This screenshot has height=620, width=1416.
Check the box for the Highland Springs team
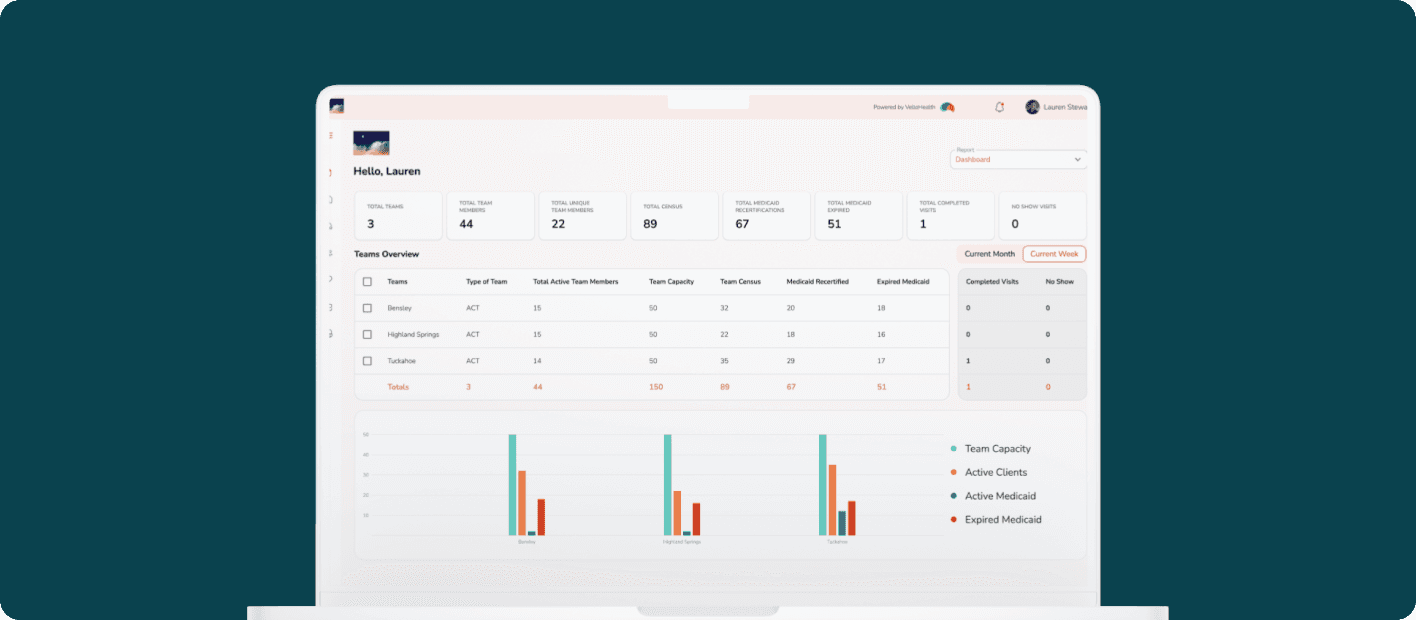tap(367, 334)
